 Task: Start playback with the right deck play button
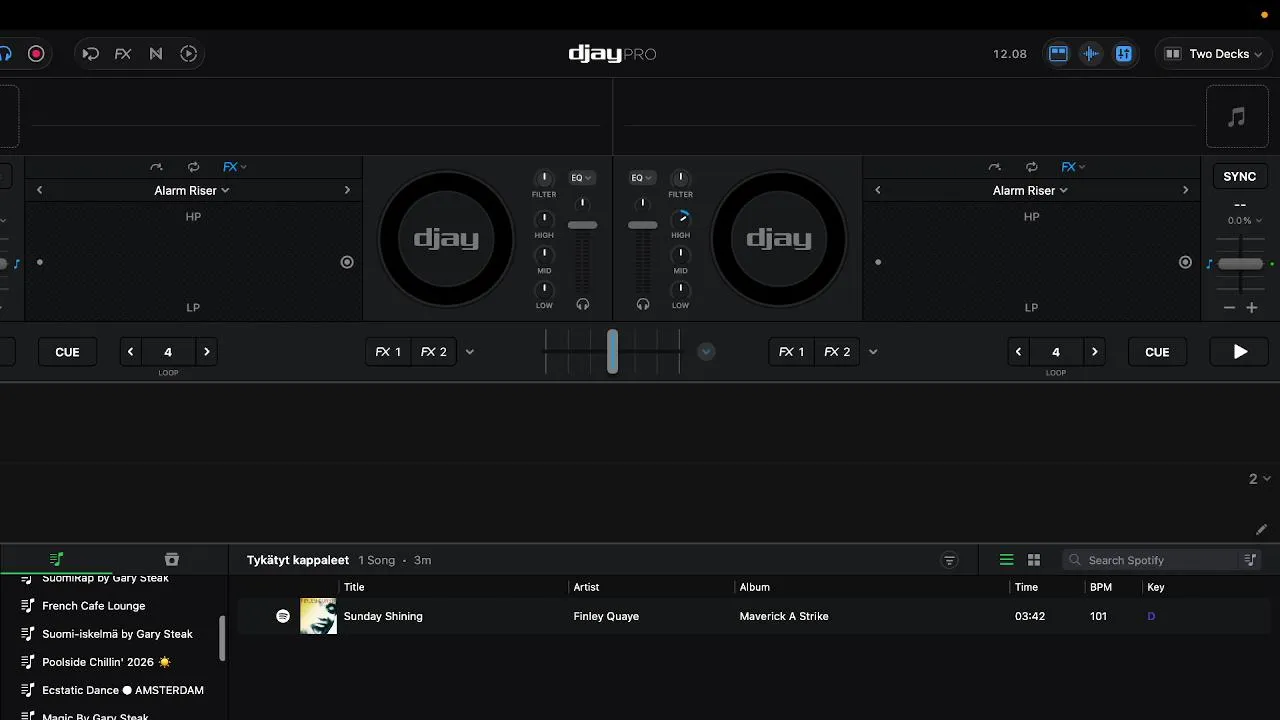(x=1240, y=352)
